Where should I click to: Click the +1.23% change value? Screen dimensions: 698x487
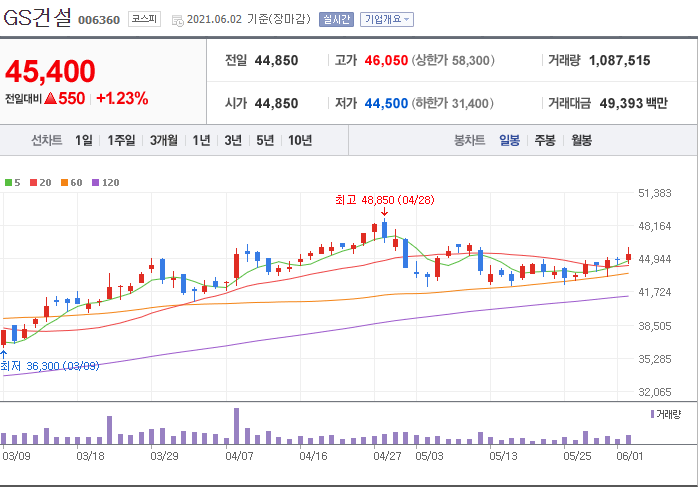pyautogui.click(x=122, y=98)
